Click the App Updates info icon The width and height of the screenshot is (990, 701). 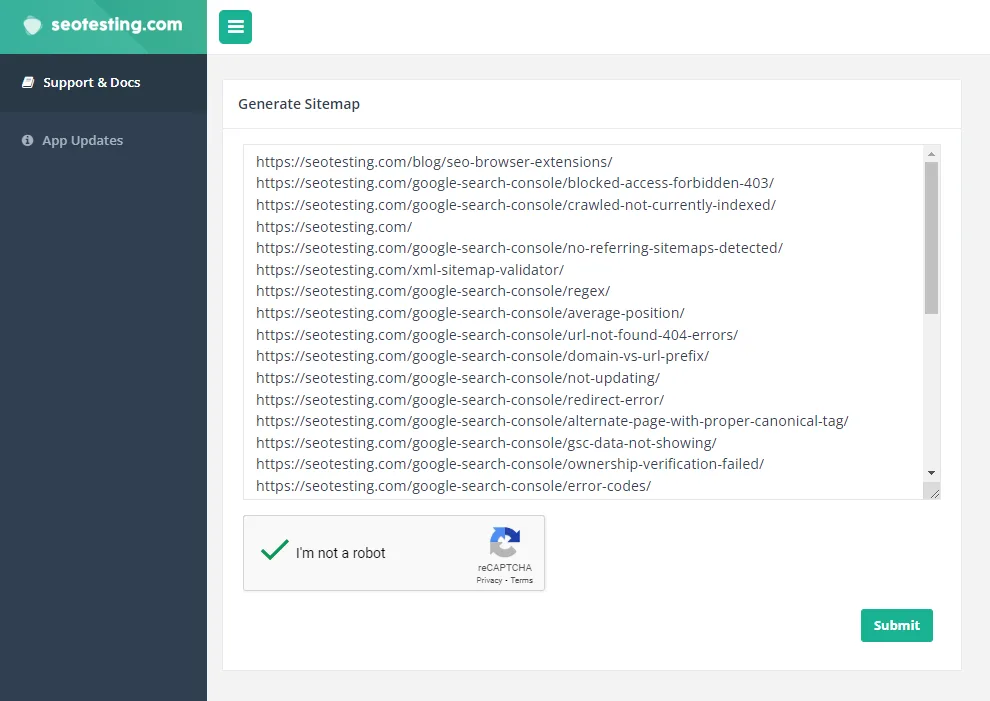tap(27, 140)
